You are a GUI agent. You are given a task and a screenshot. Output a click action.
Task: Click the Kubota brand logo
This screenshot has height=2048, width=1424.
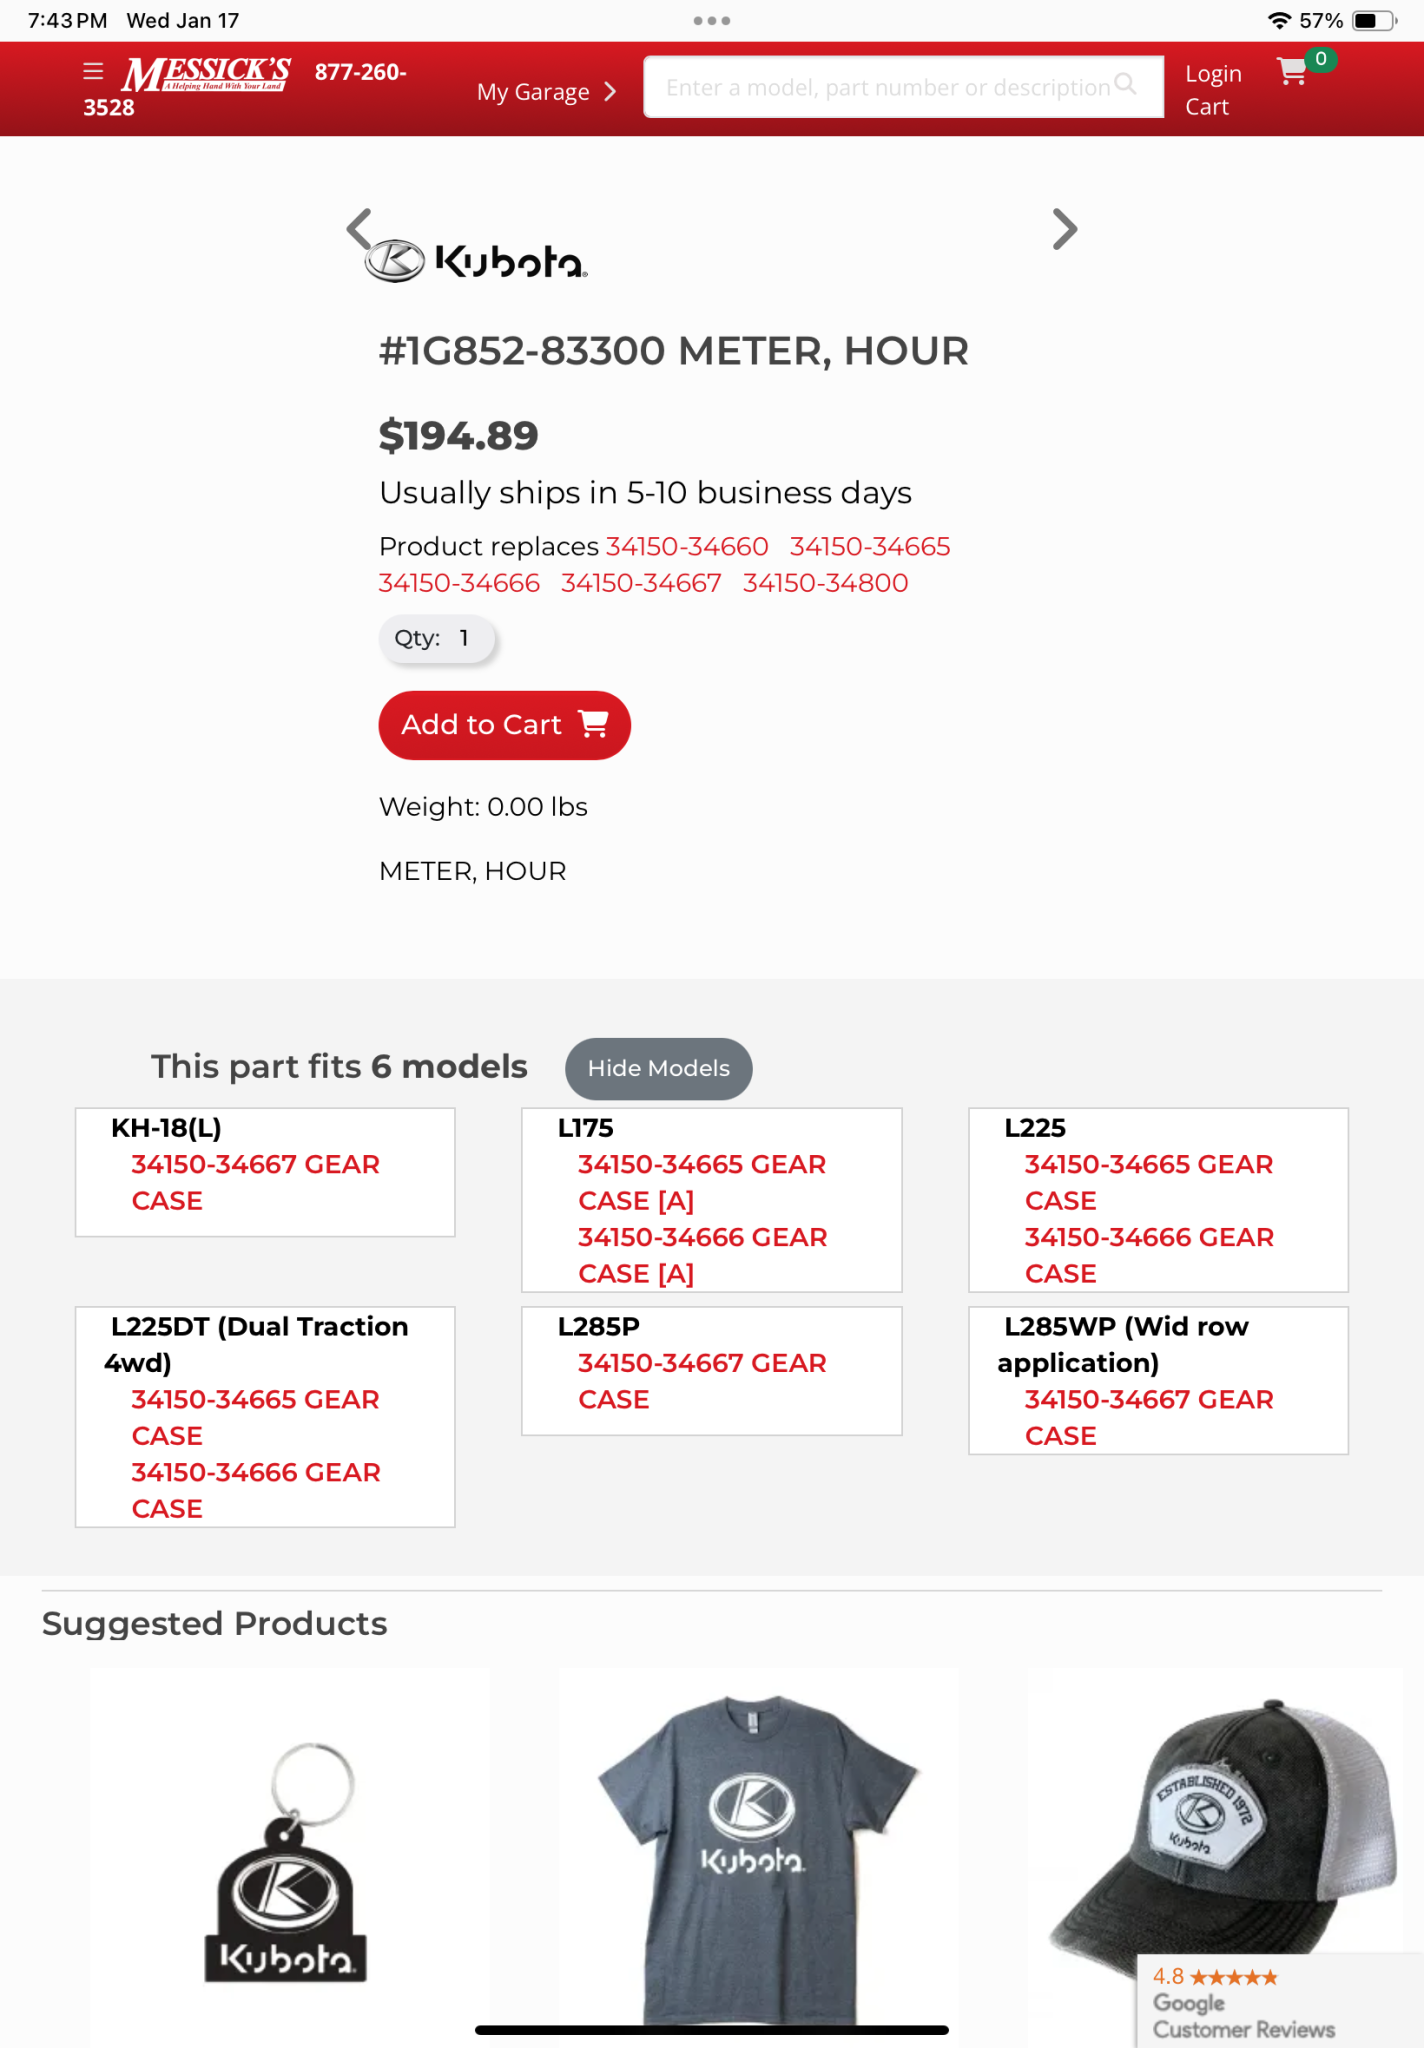[476, 261]
